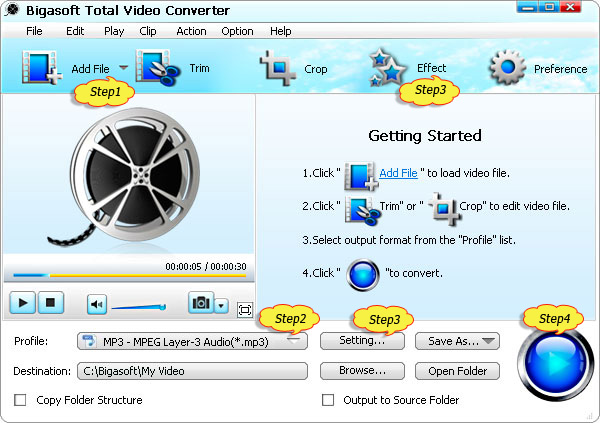The height and width of the screenshot is (423, 600).
Task: Open the File menu
Action: pyautogui.click(x=34, y=31)
